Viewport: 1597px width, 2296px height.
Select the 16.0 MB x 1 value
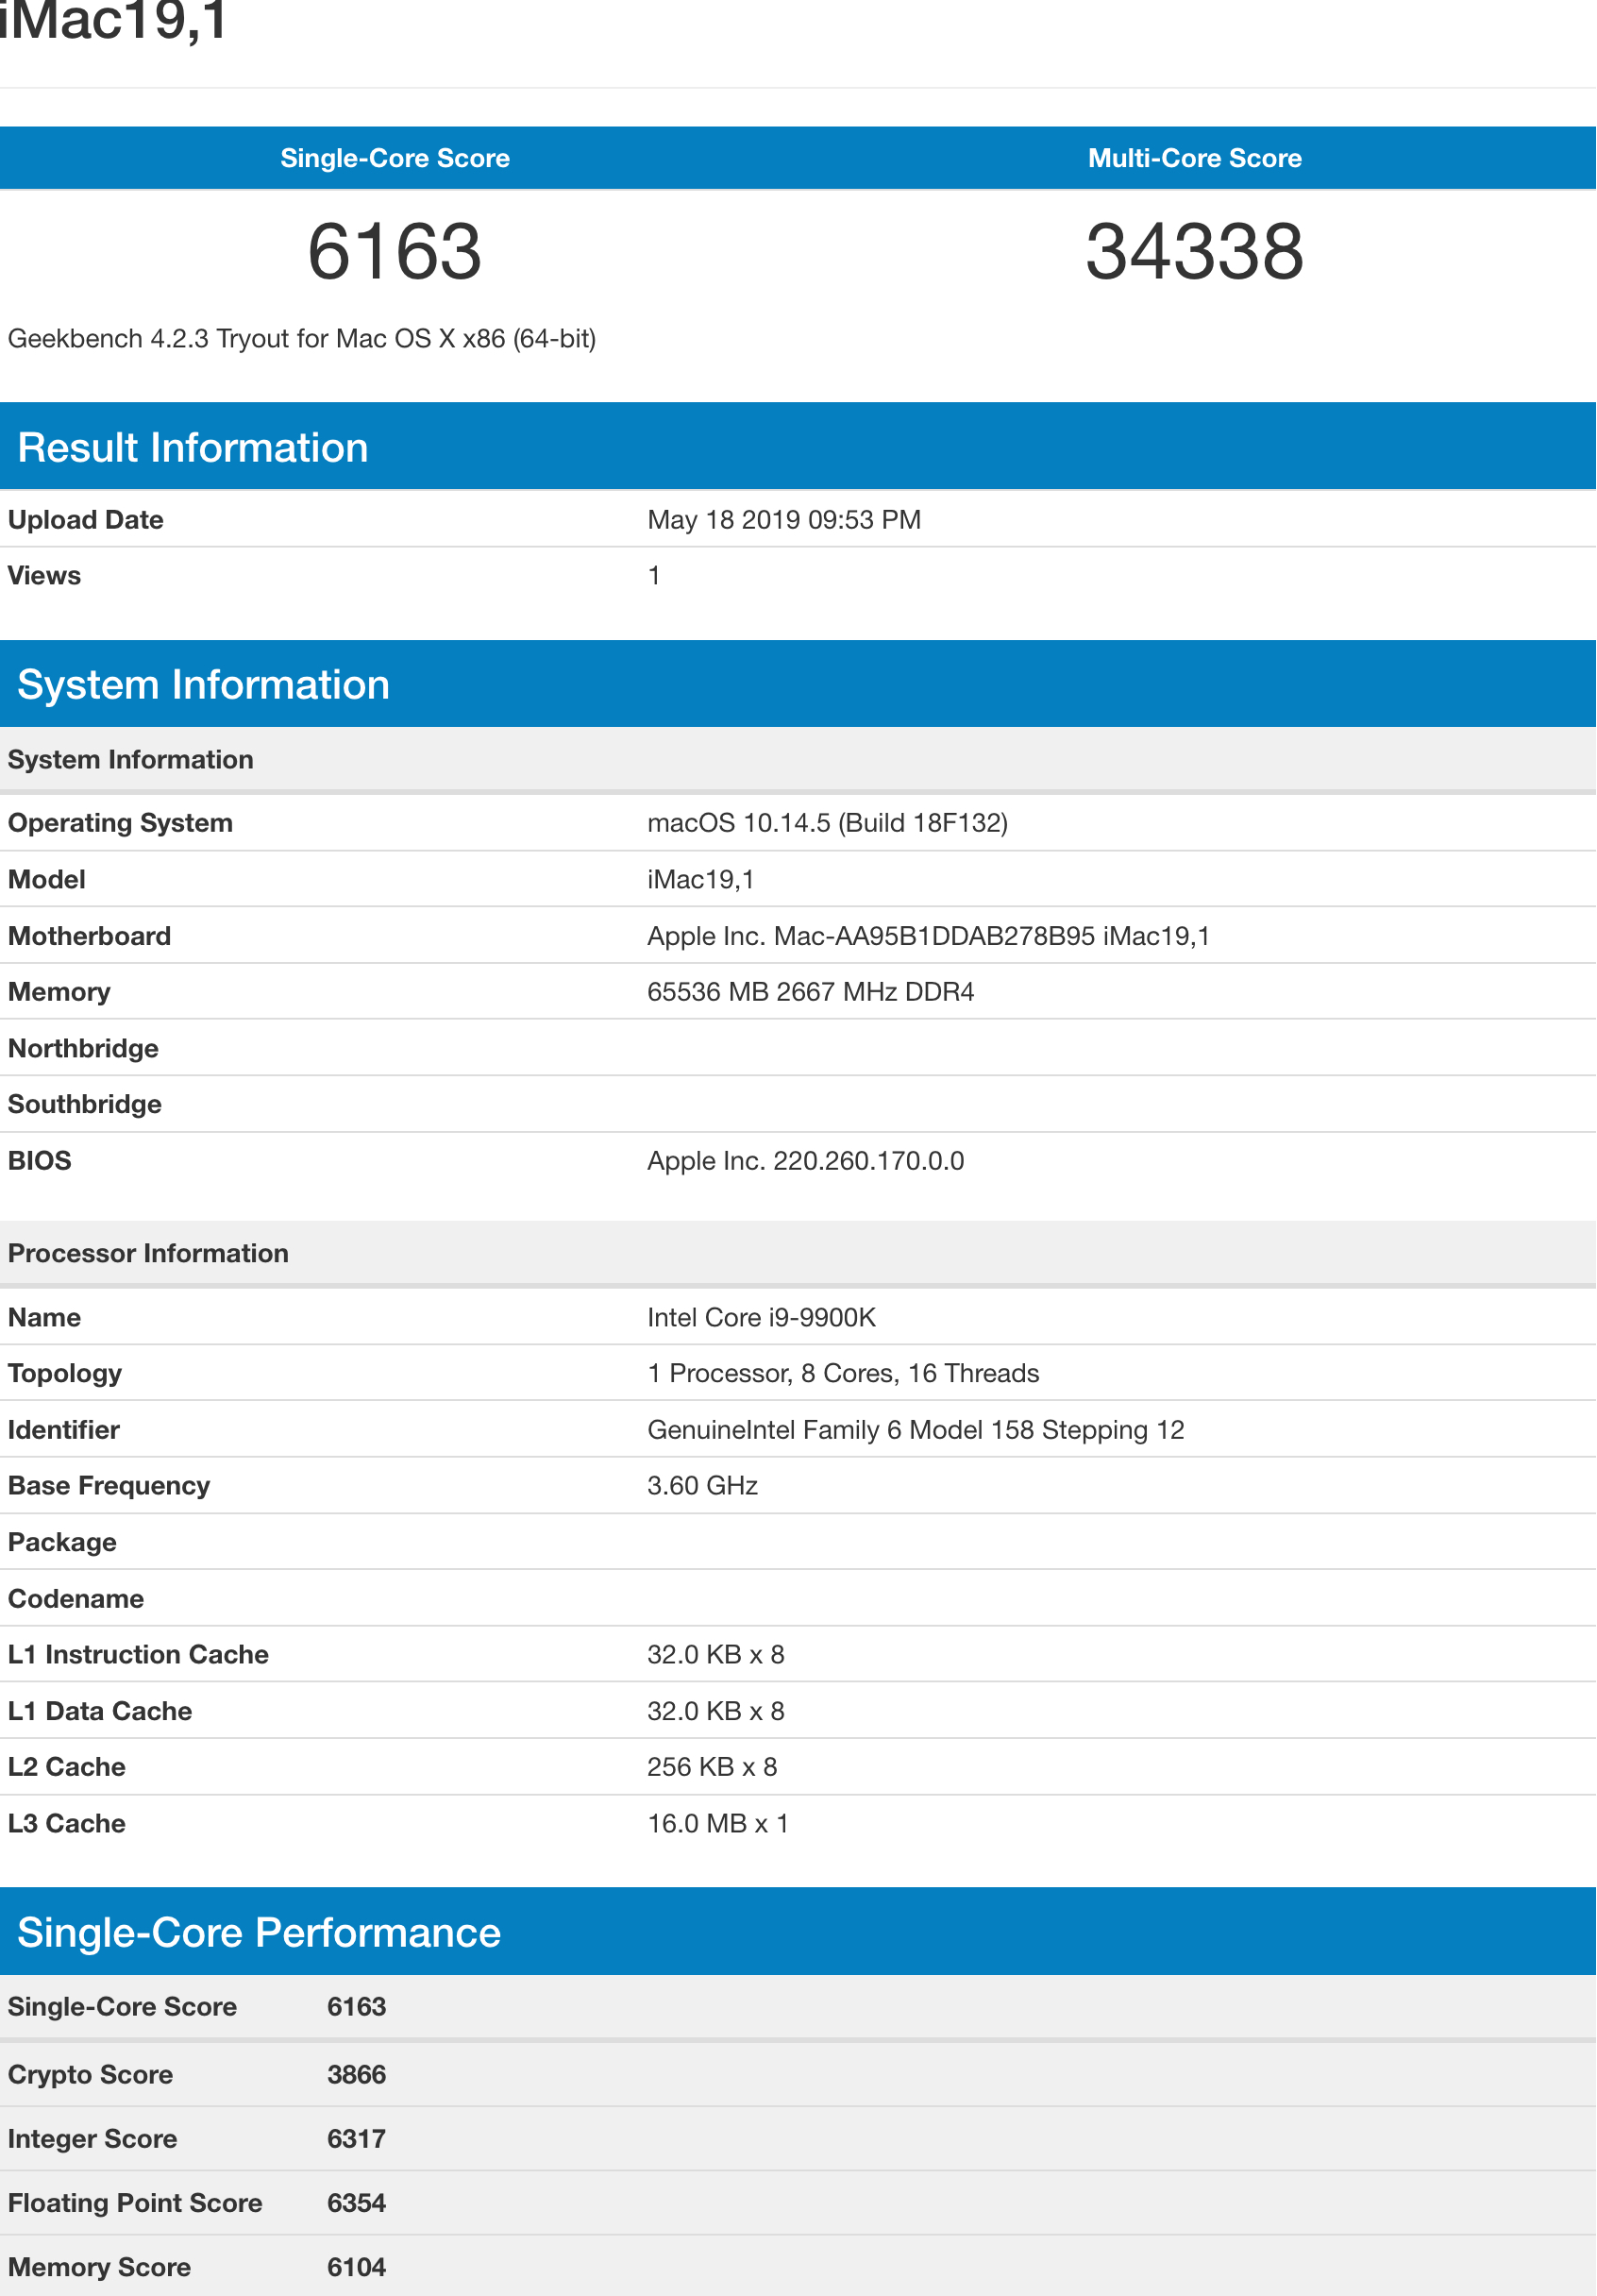[x=718, y=1824]
